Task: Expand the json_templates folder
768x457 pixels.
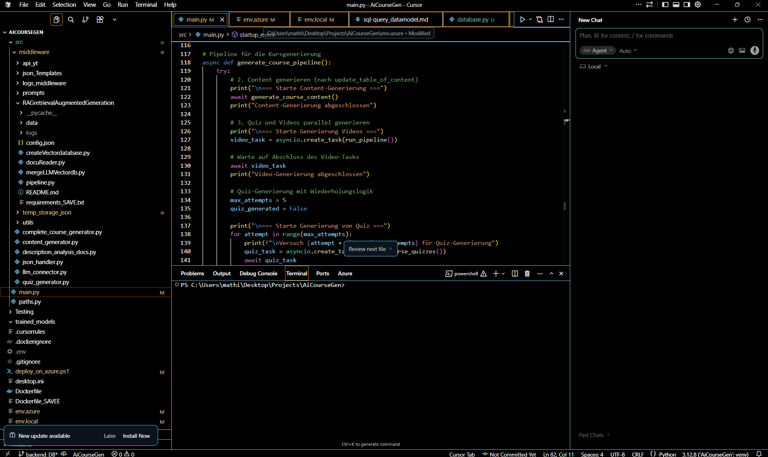Action: [x=42, y=73]
